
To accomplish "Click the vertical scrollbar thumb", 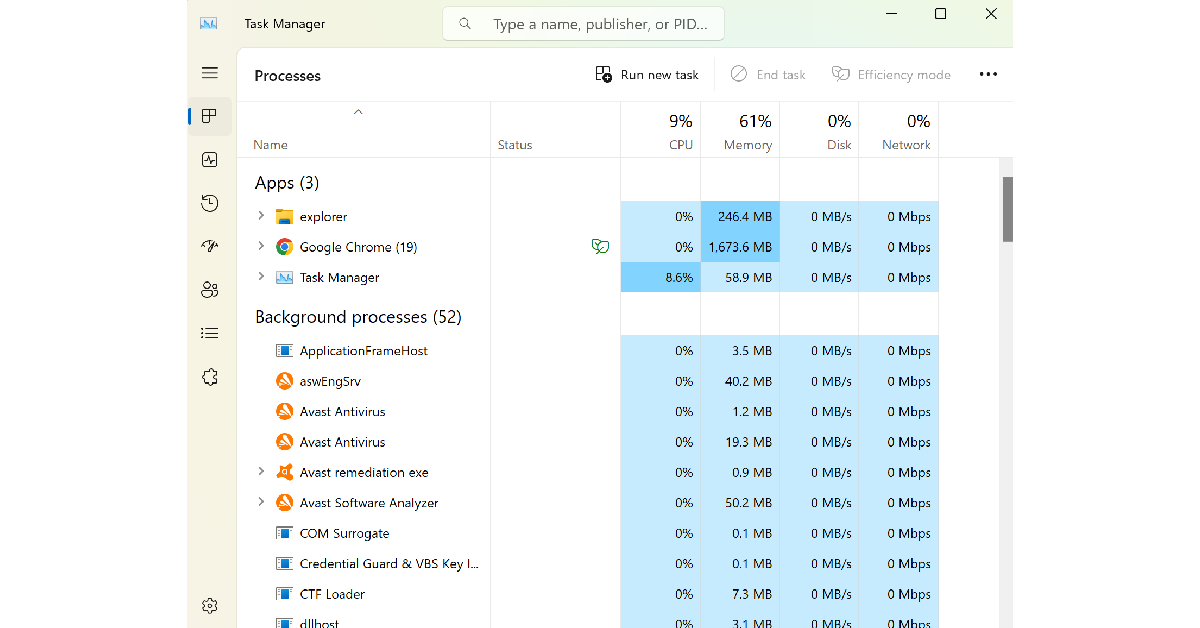I will [1007, 209].
